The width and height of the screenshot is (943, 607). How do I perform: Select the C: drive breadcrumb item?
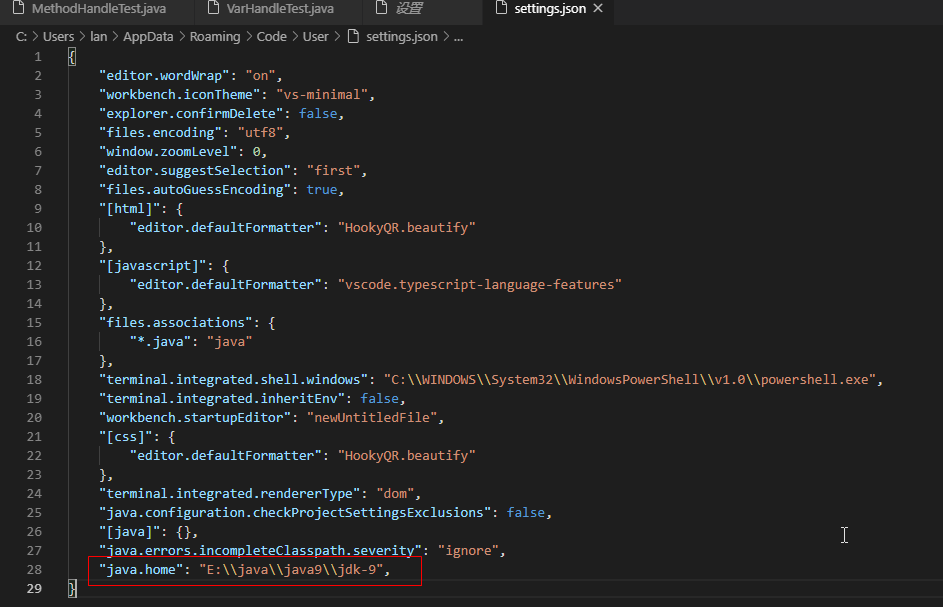click(x=20, y=35)
